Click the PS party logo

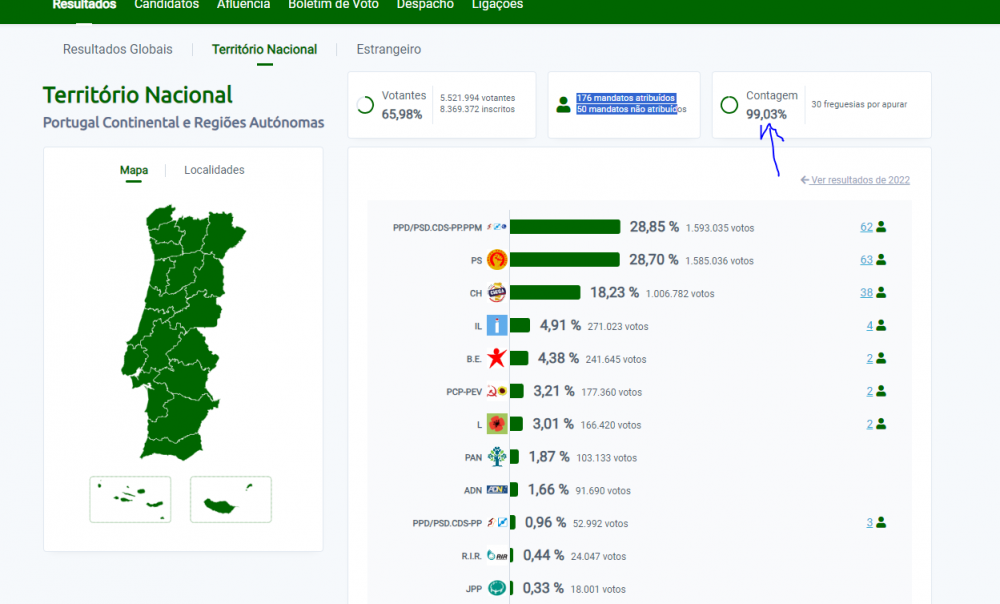coord(497,260)
